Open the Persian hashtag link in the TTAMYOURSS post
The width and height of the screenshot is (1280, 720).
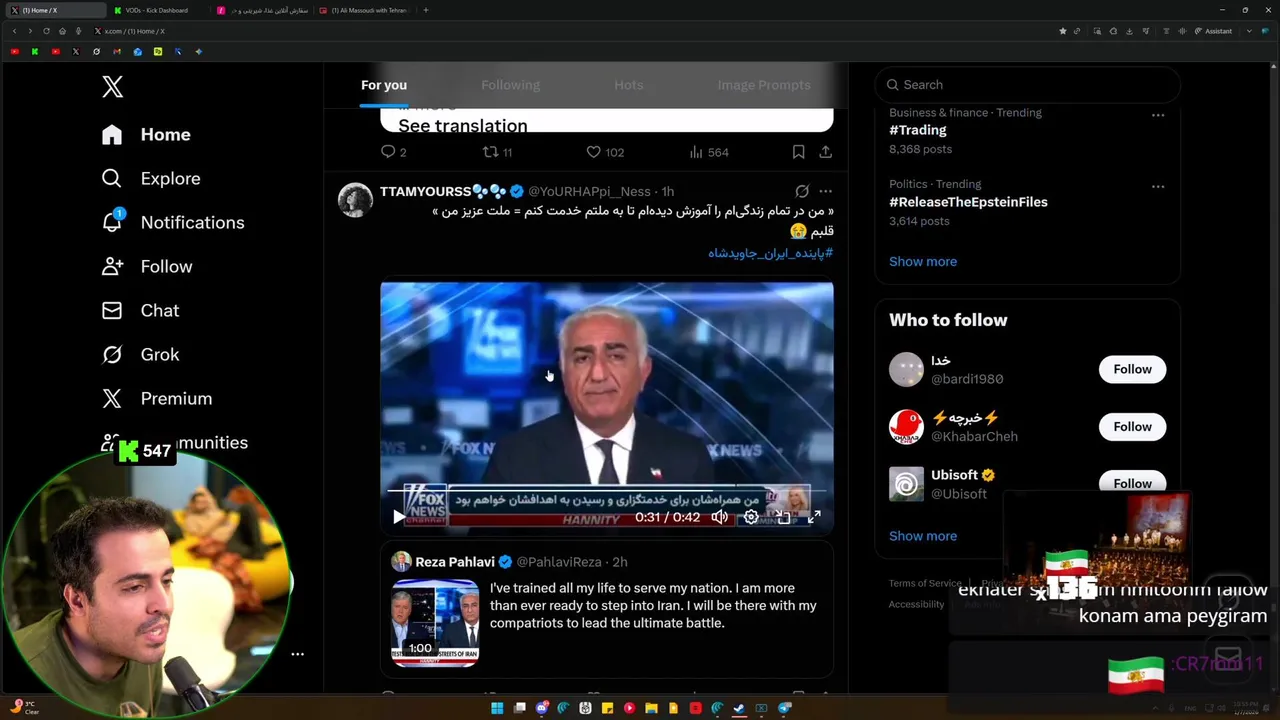pyautogui.click(x=770, y=253)
